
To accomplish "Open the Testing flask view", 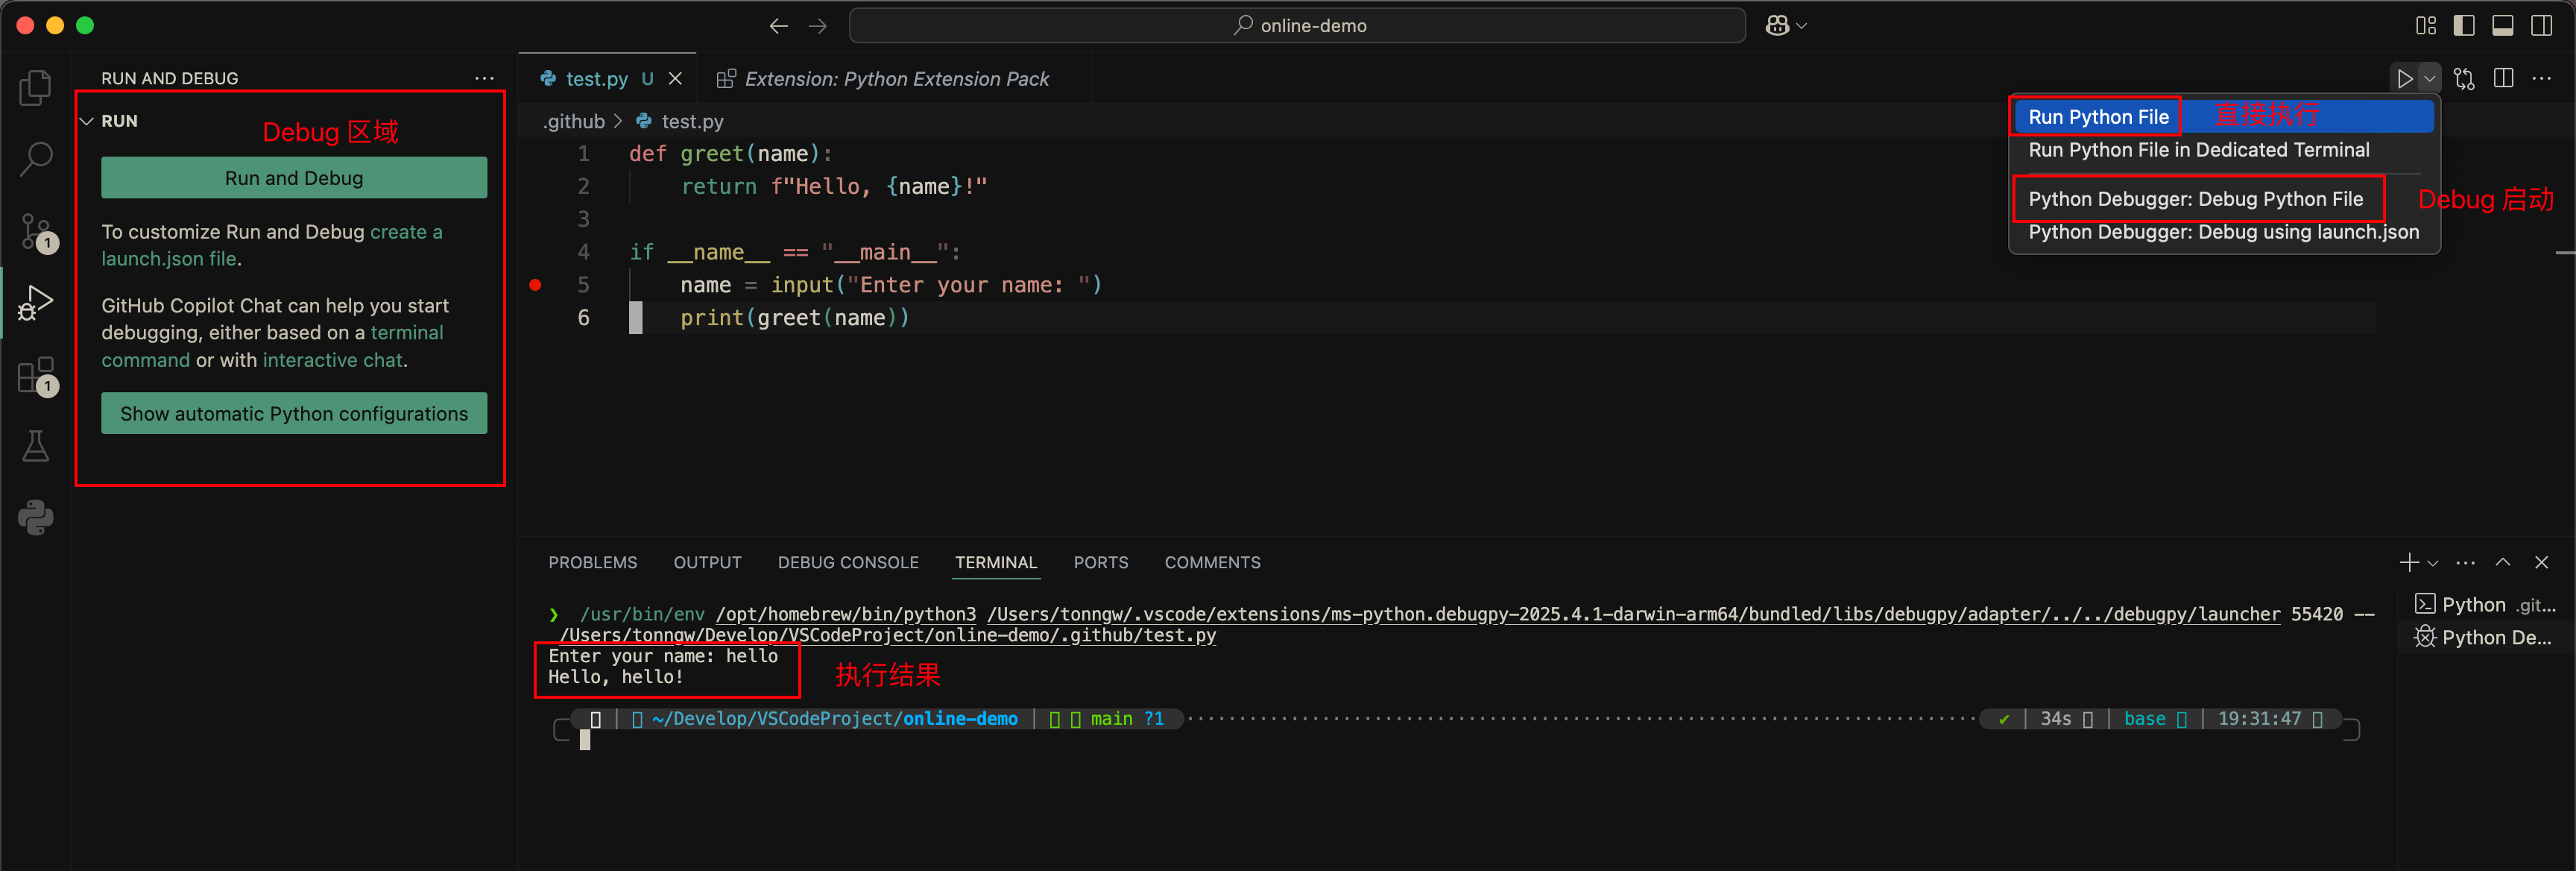I will (x=36, y=446).
